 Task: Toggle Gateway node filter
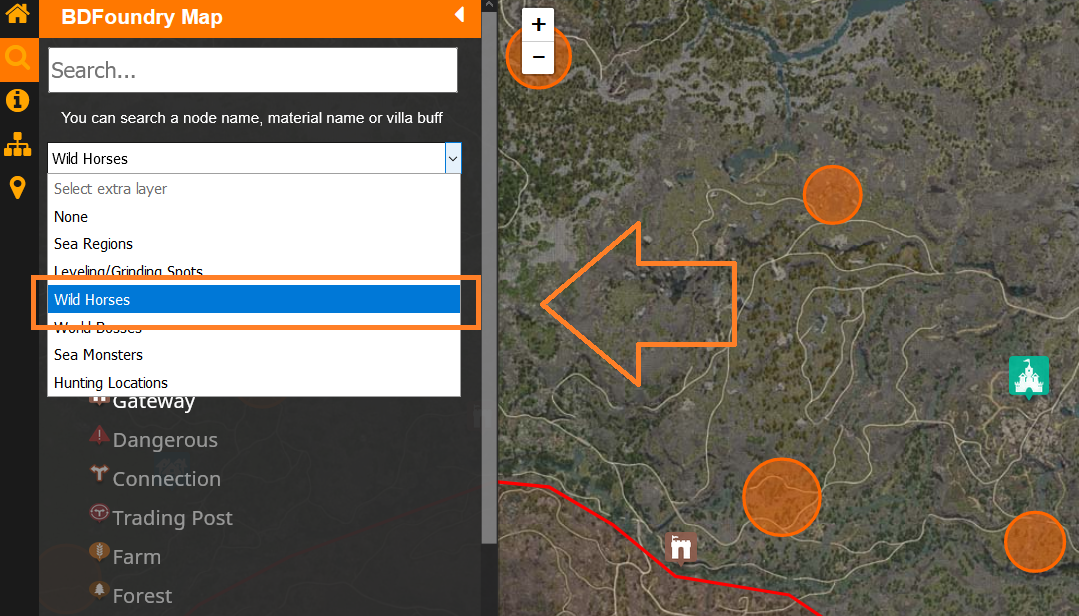pyautogui.click(x=153, y=401)
